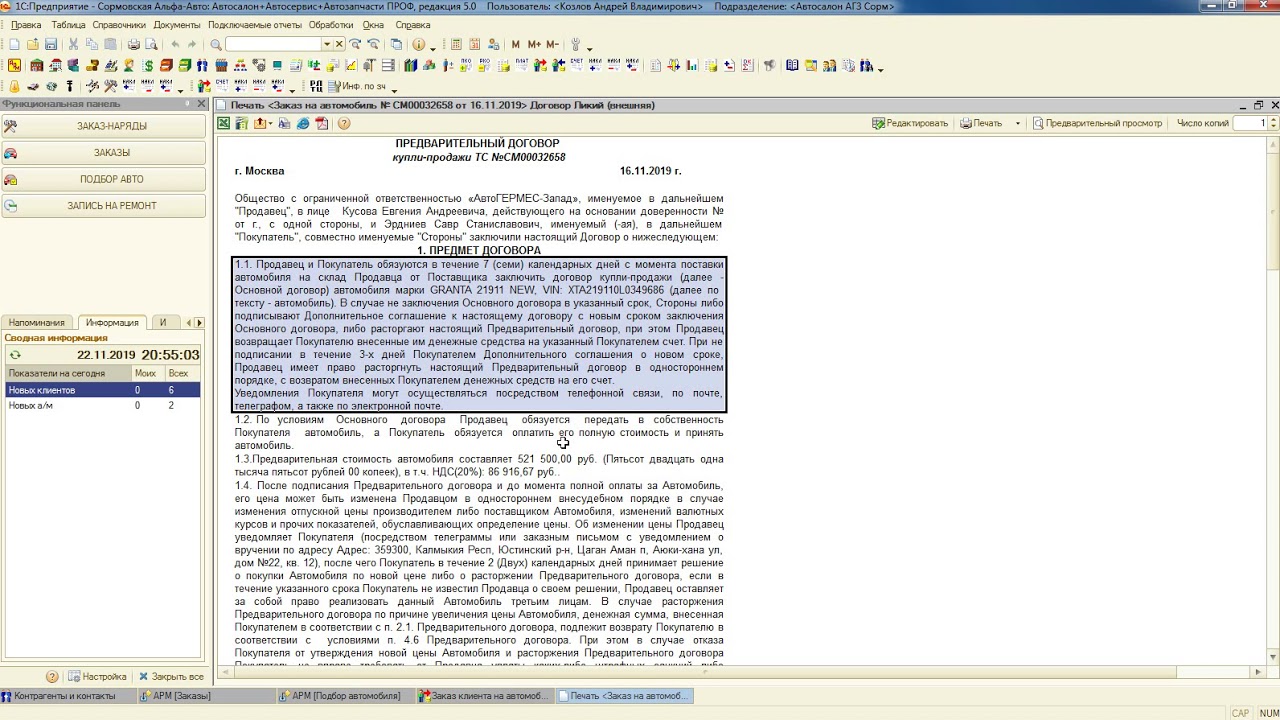Click the Cut scissors icon
1280x720 pixels.
click(x=73, y=44)
